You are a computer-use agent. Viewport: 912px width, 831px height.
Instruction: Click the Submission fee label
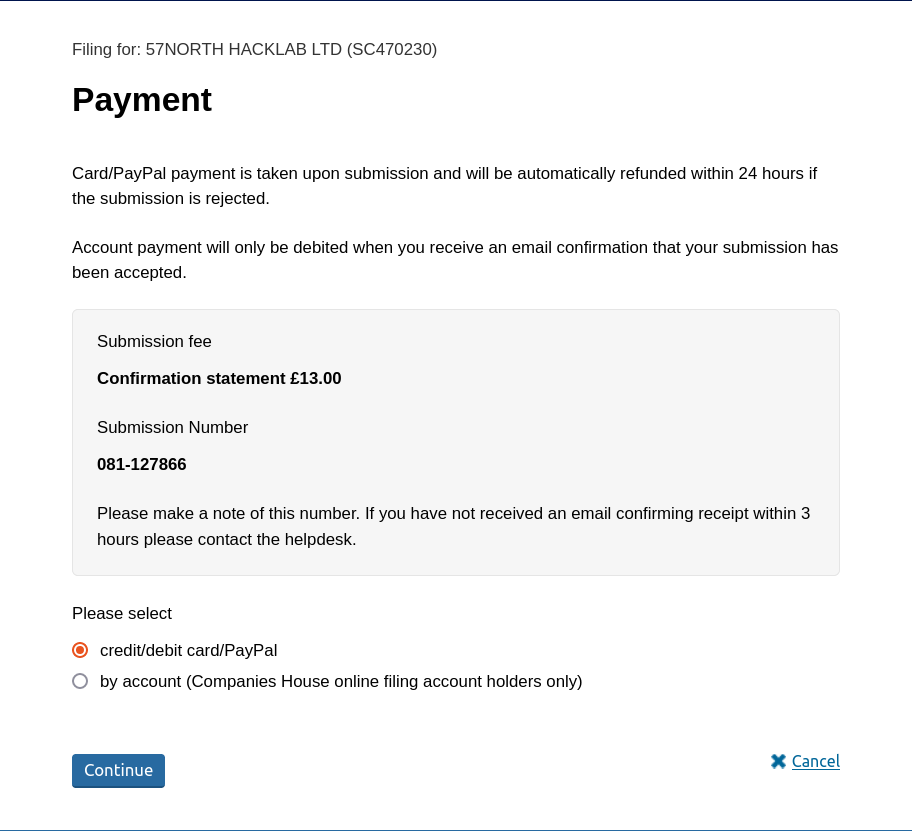(154, 341)
